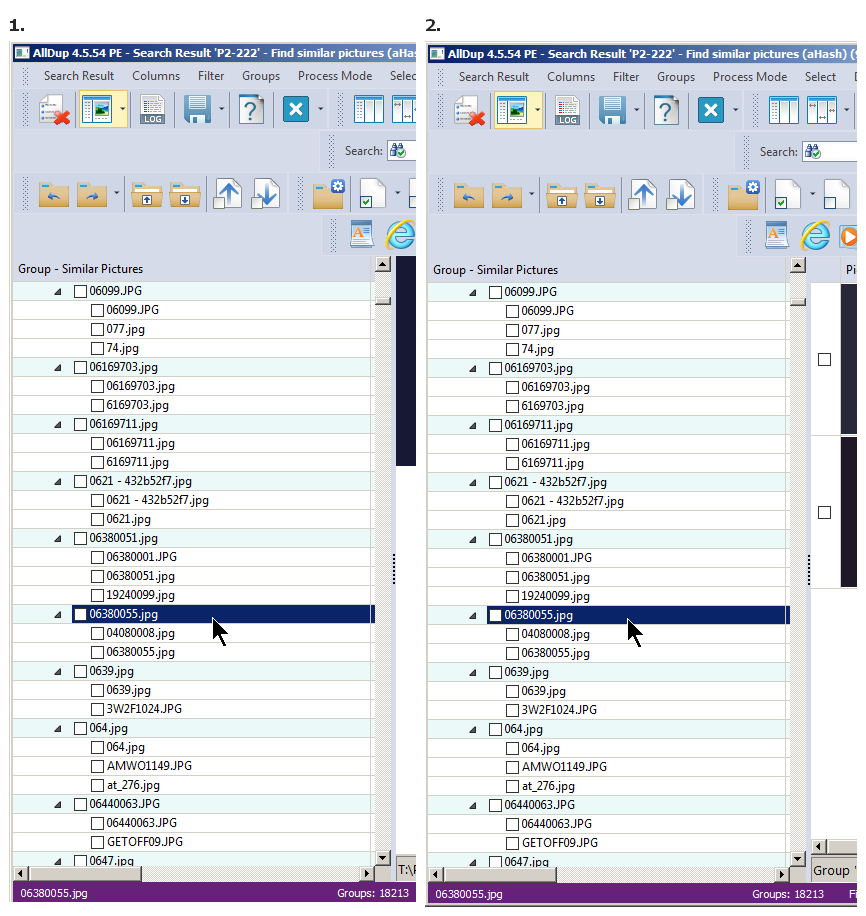The image size is (866, 916).
Task: Click the orange play icon in screenshot 2
Action: pyautogui.click(x=849, y=235)
